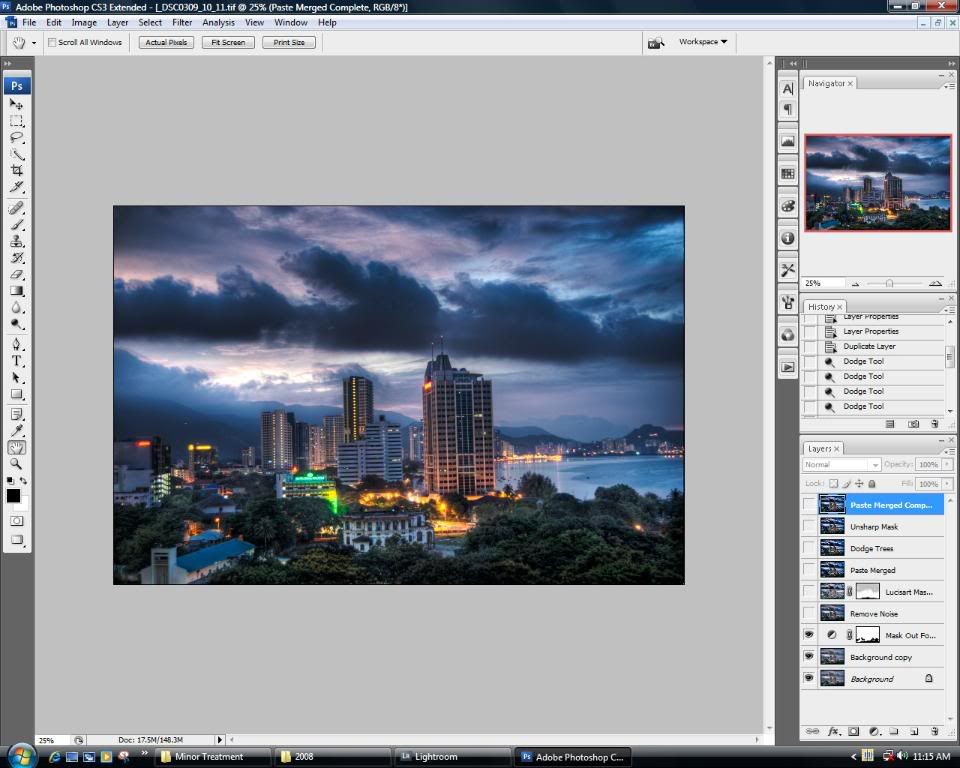Delete layer using Layers panel trash icon
The width and height of the screenshot is (960, 768).
[934, 732]
